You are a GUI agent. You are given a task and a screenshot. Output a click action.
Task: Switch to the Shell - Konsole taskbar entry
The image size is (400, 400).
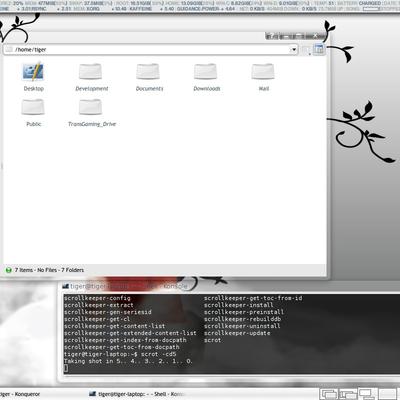coord(137,394)
